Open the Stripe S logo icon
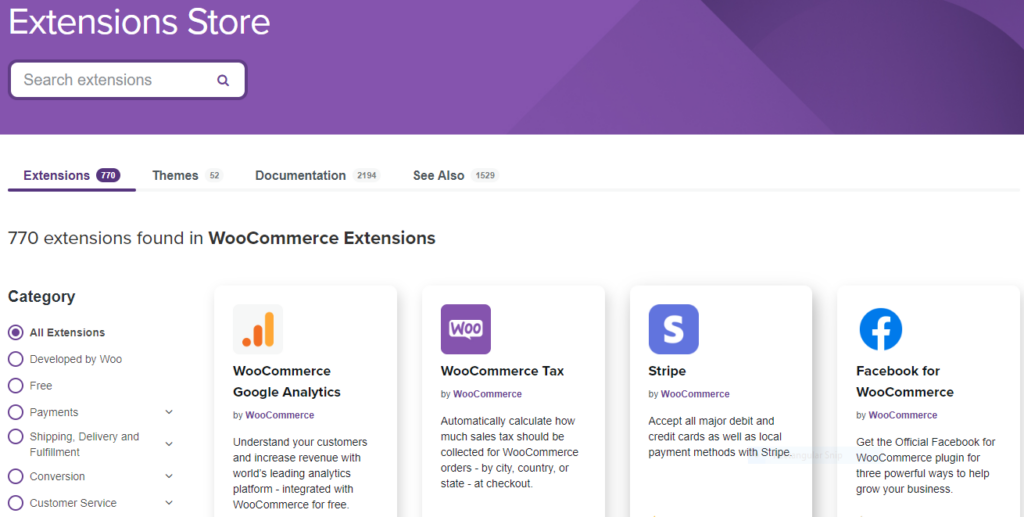The width and height of the screenshot is (1024, 517). (673, 329)
